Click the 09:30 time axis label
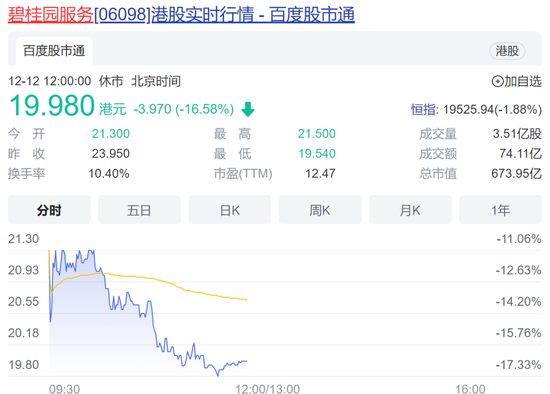 [65, 389]
